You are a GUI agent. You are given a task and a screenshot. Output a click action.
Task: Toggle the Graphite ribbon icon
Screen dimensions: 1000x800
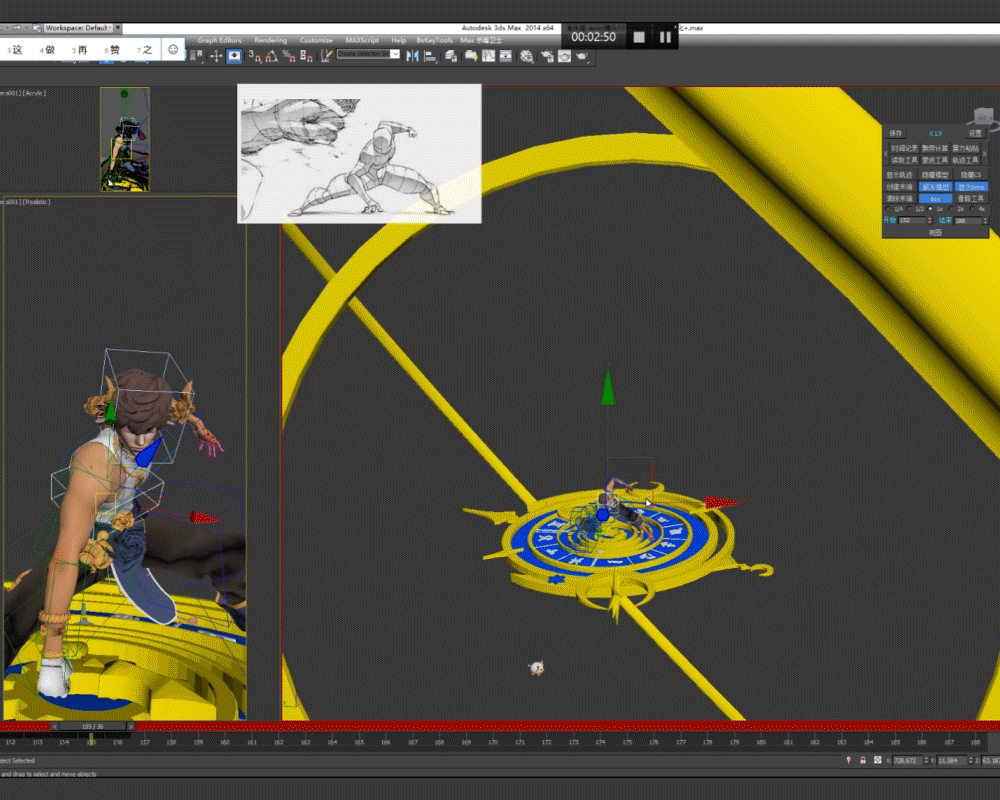pos(471,56)
